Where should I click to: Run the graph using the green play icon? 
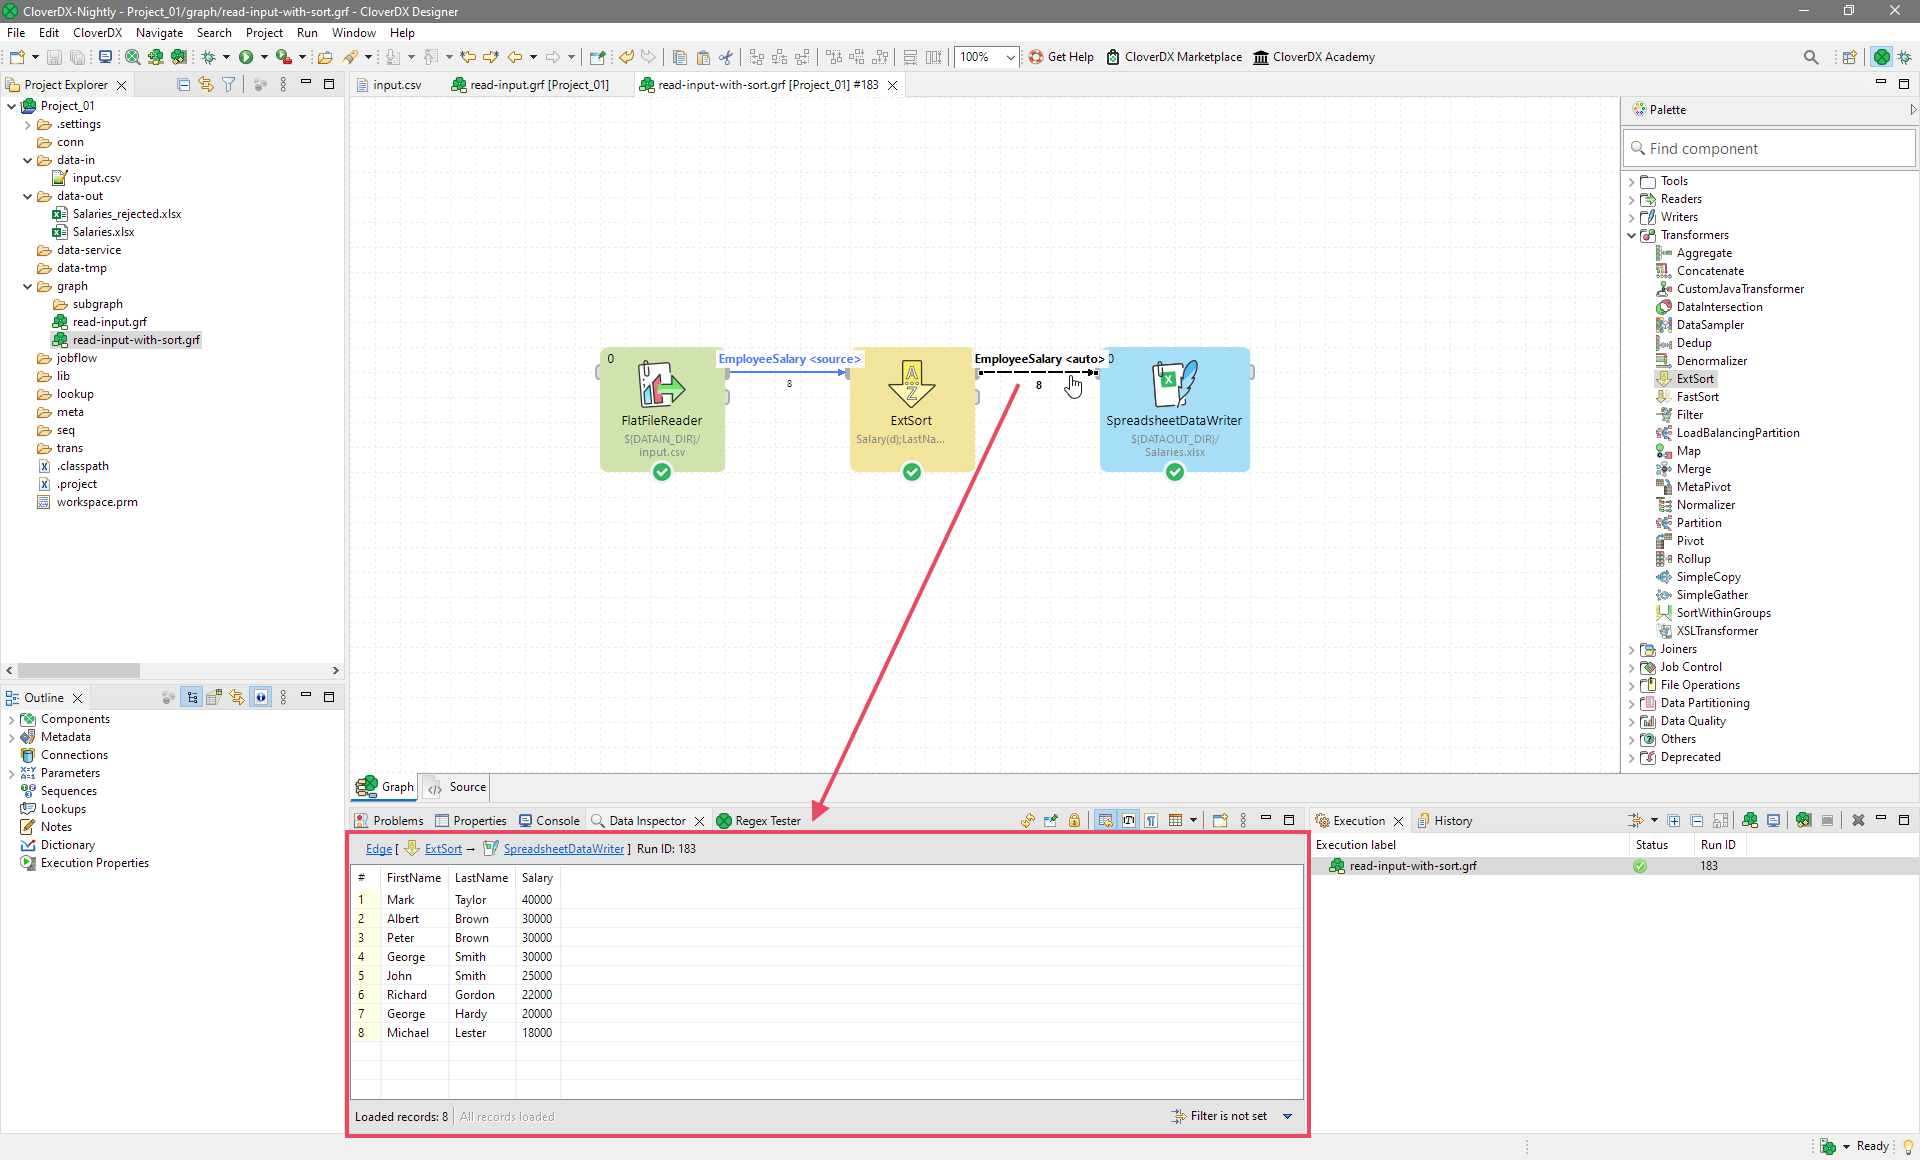(248, 57)
